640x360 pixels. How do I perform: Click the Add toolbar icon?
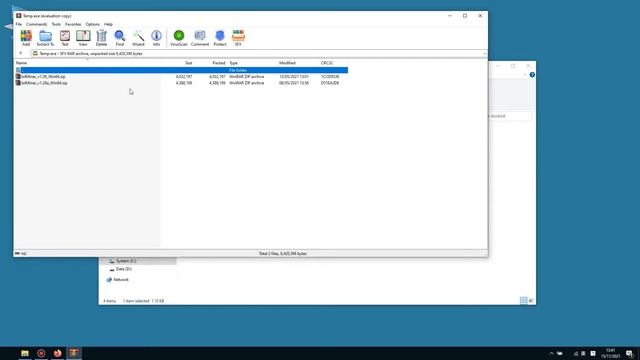pos(26,38)
